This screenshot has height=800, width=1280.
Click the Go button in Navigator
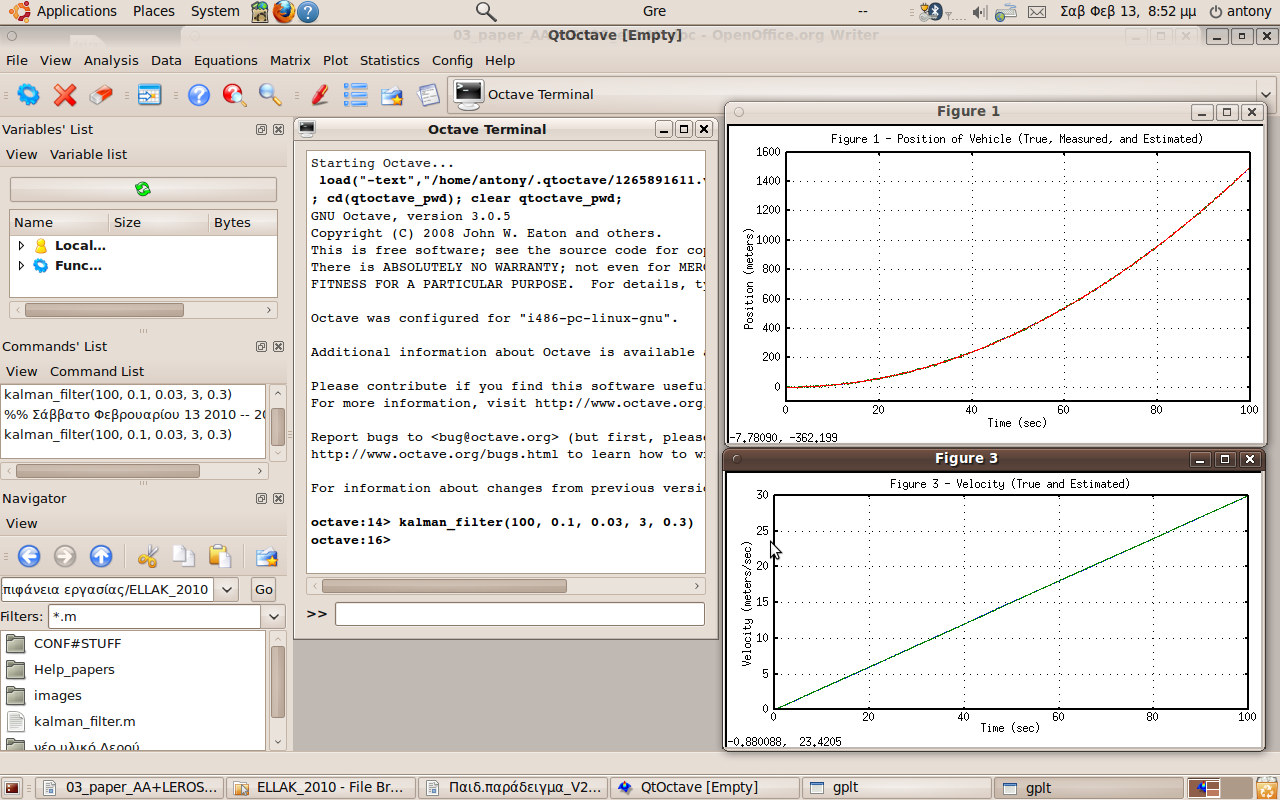[263, 589]
